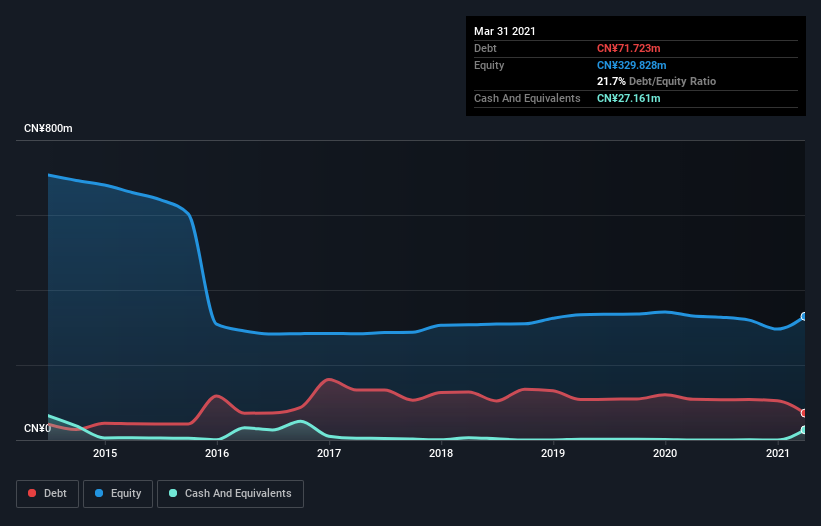The width and height of the screenshot is (821, 526).
Task: Click the teal Cash legend dot
Action: pyautogui.click(x=173, y=493)
